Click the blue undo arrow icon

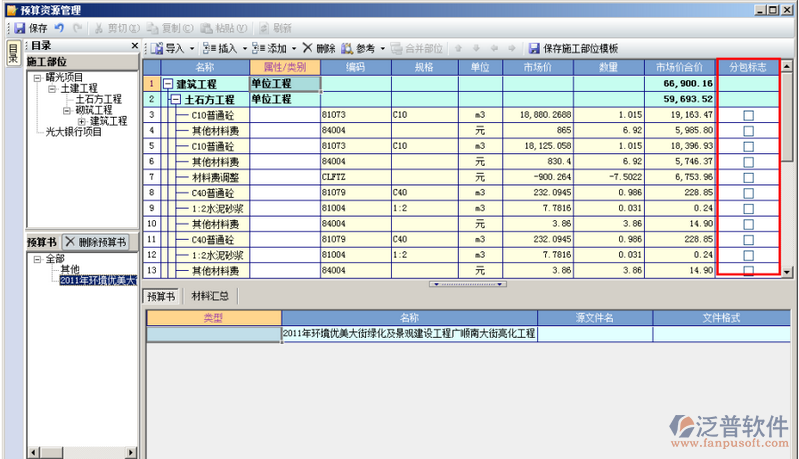click(x=59, y=29)
